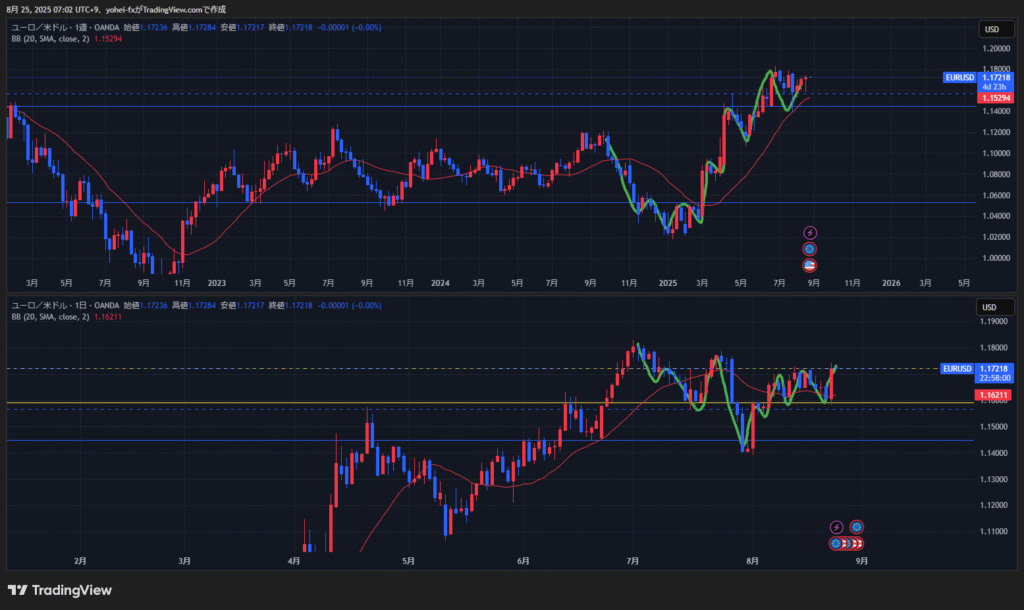Click the lightning event icon on the daily chart

click(x=837, y=527)
